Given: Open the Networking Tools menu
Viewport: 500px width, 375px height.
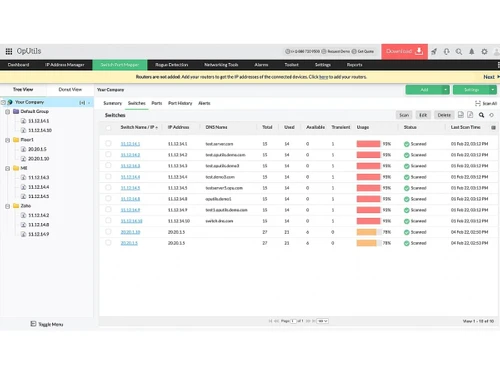Looking at the screenshot, I should [221, 65].
